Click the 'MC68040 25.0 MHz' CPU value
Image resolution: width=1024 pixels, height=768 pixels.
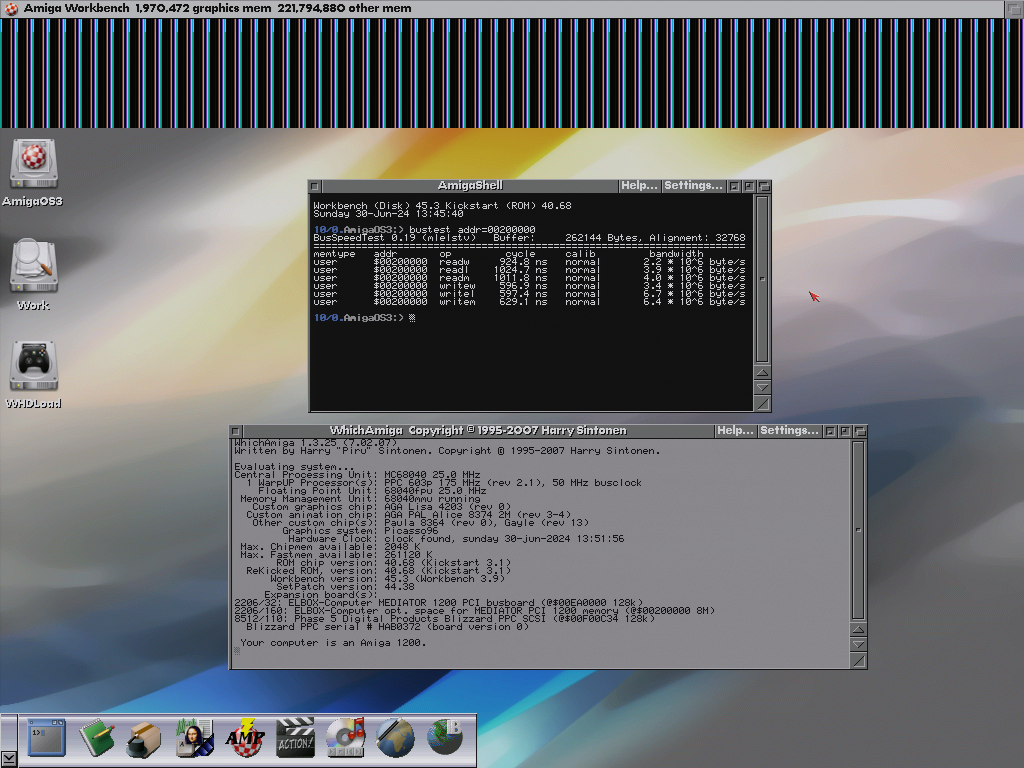432,475
